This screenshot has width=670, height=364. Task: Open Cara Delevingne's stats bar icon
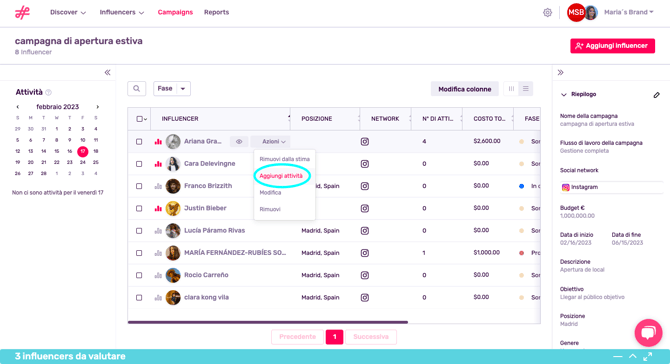(158, 164)
